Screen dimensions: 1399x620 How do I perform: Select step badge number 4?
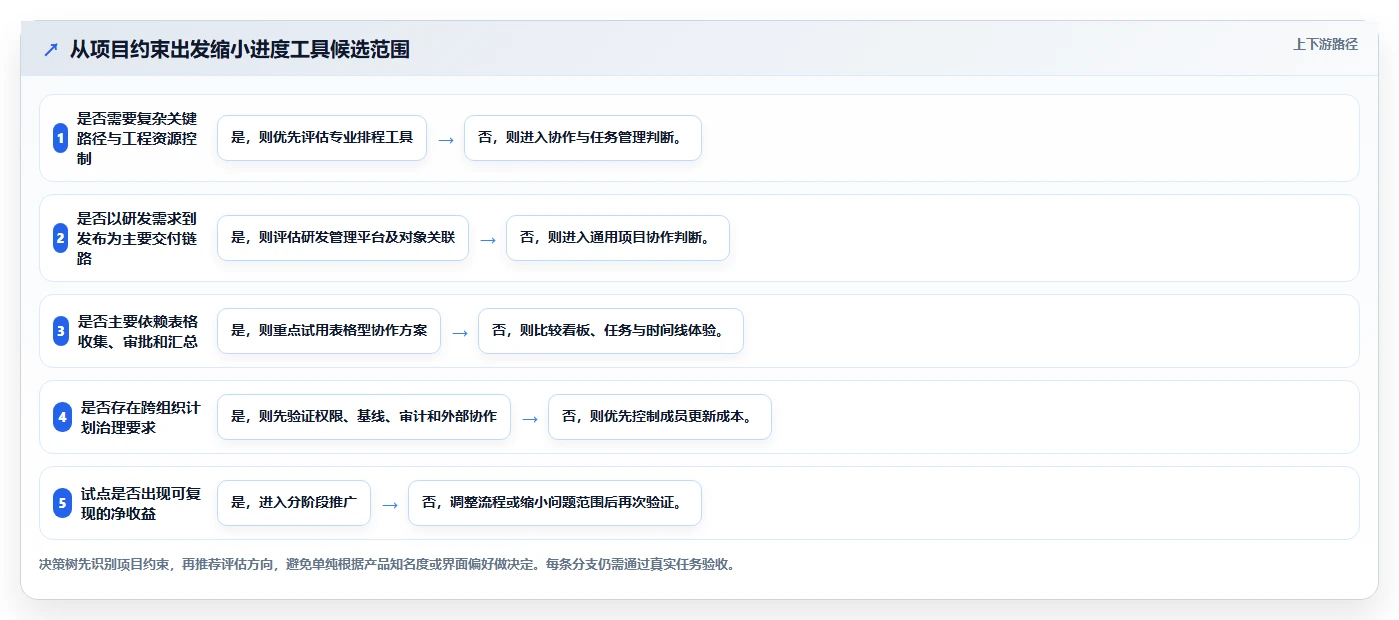tap(62, 417)
